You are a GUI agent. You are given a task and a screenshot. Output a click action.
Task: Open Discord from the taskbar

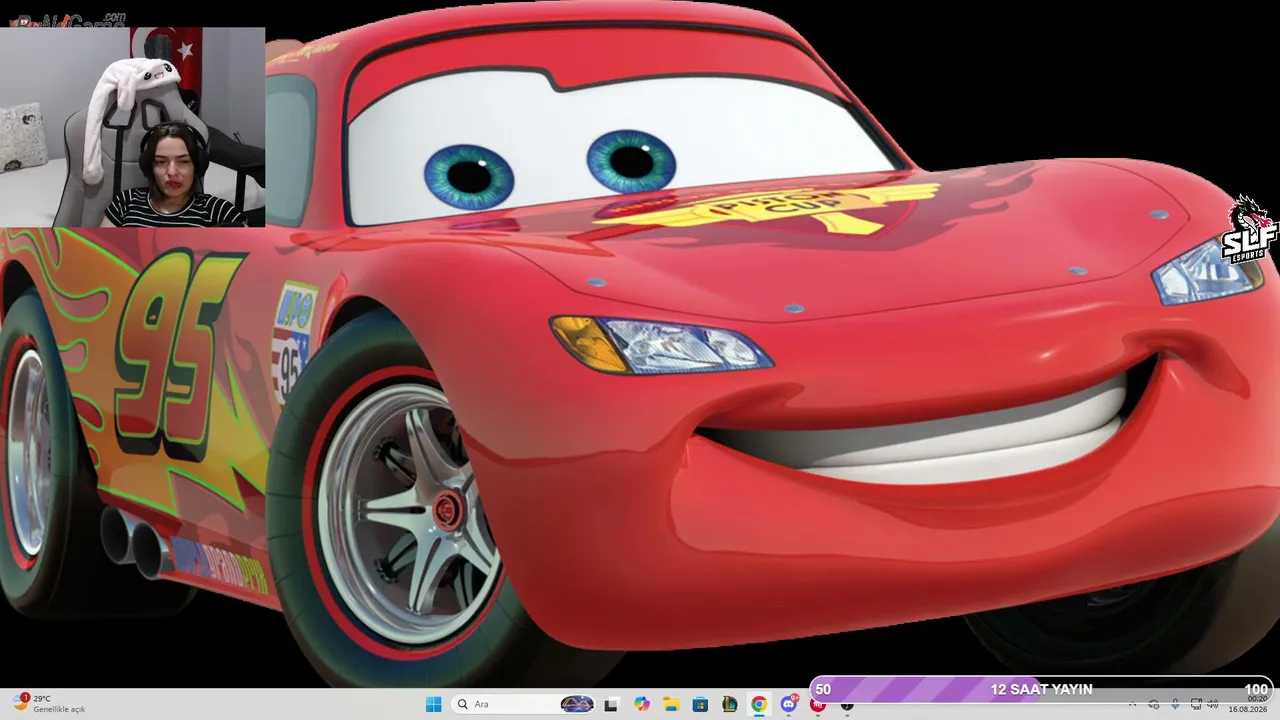pyautogui.click(x=789, y=704)
